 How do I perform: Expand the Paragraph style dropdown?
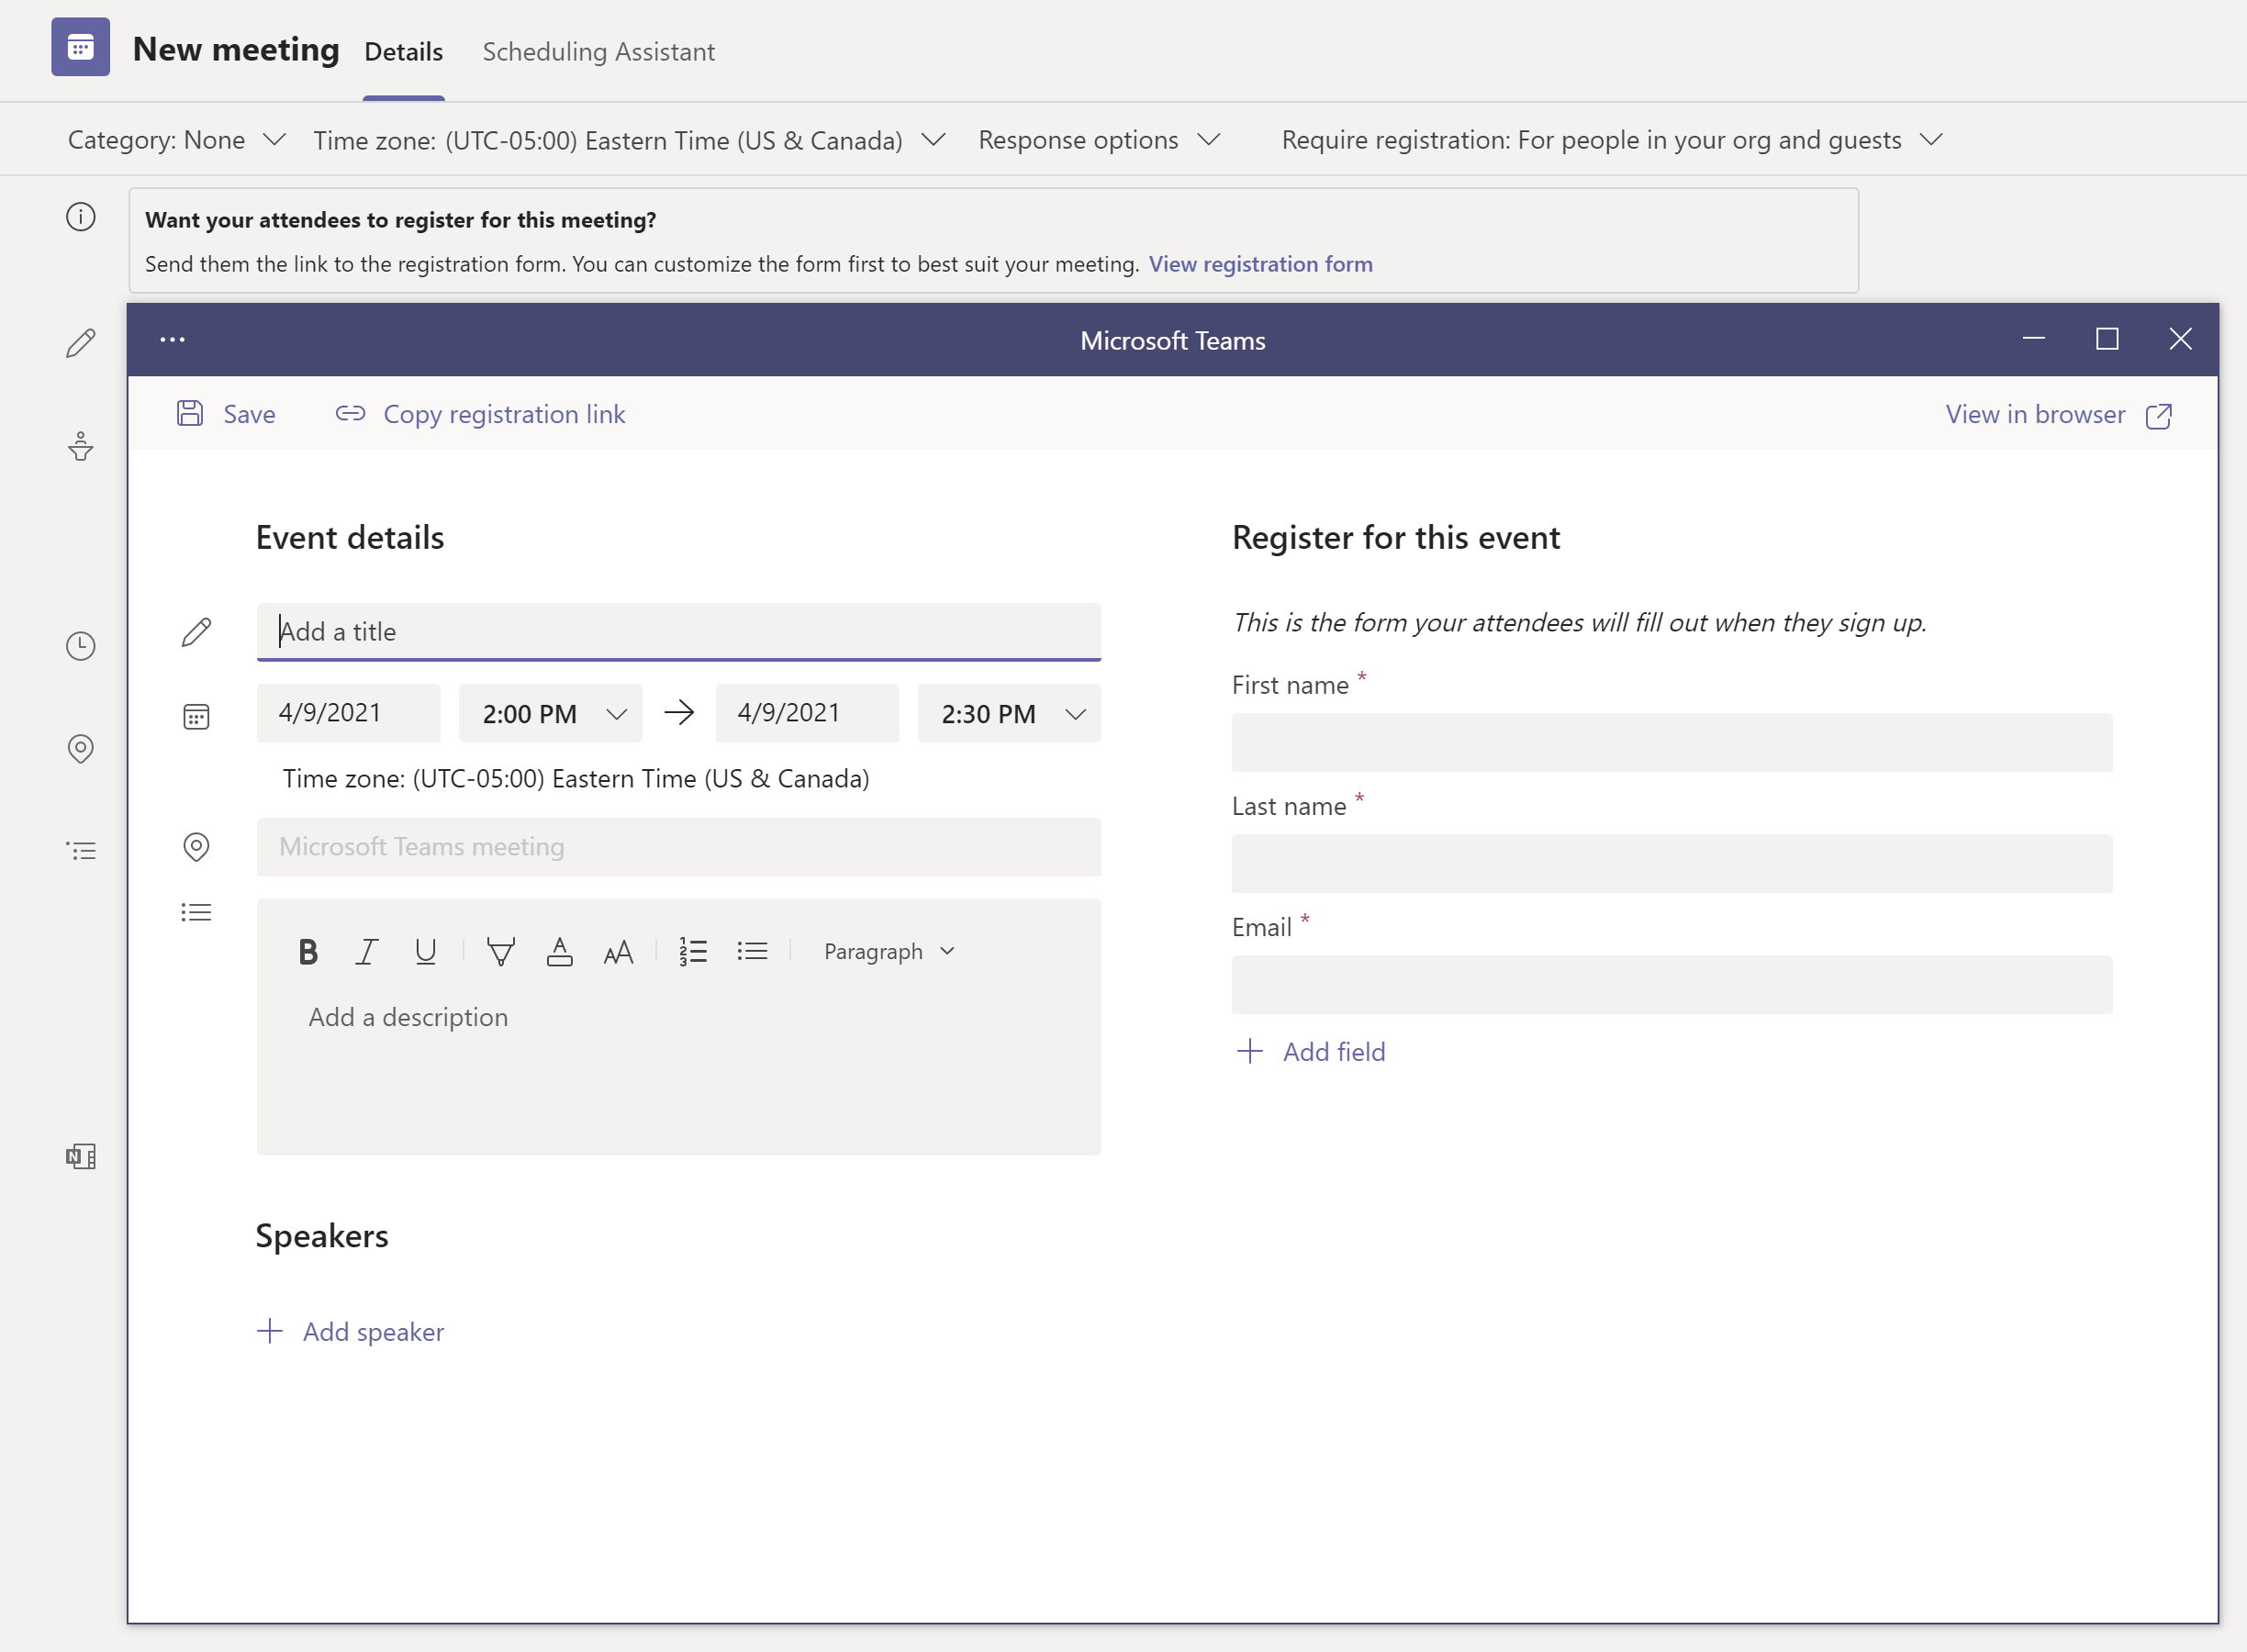pos(889,952)
